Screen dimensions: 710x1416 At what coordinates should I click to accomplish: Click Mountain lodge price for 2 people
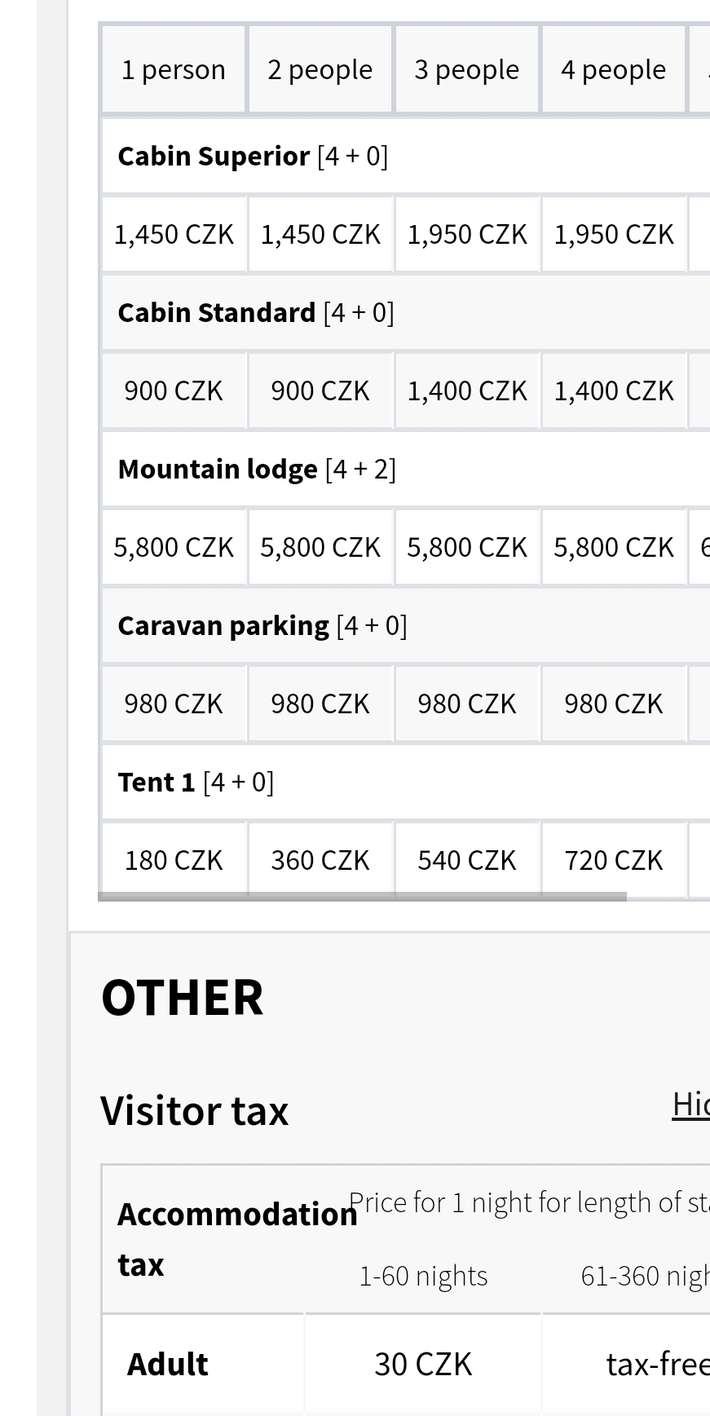click(320, 548)
